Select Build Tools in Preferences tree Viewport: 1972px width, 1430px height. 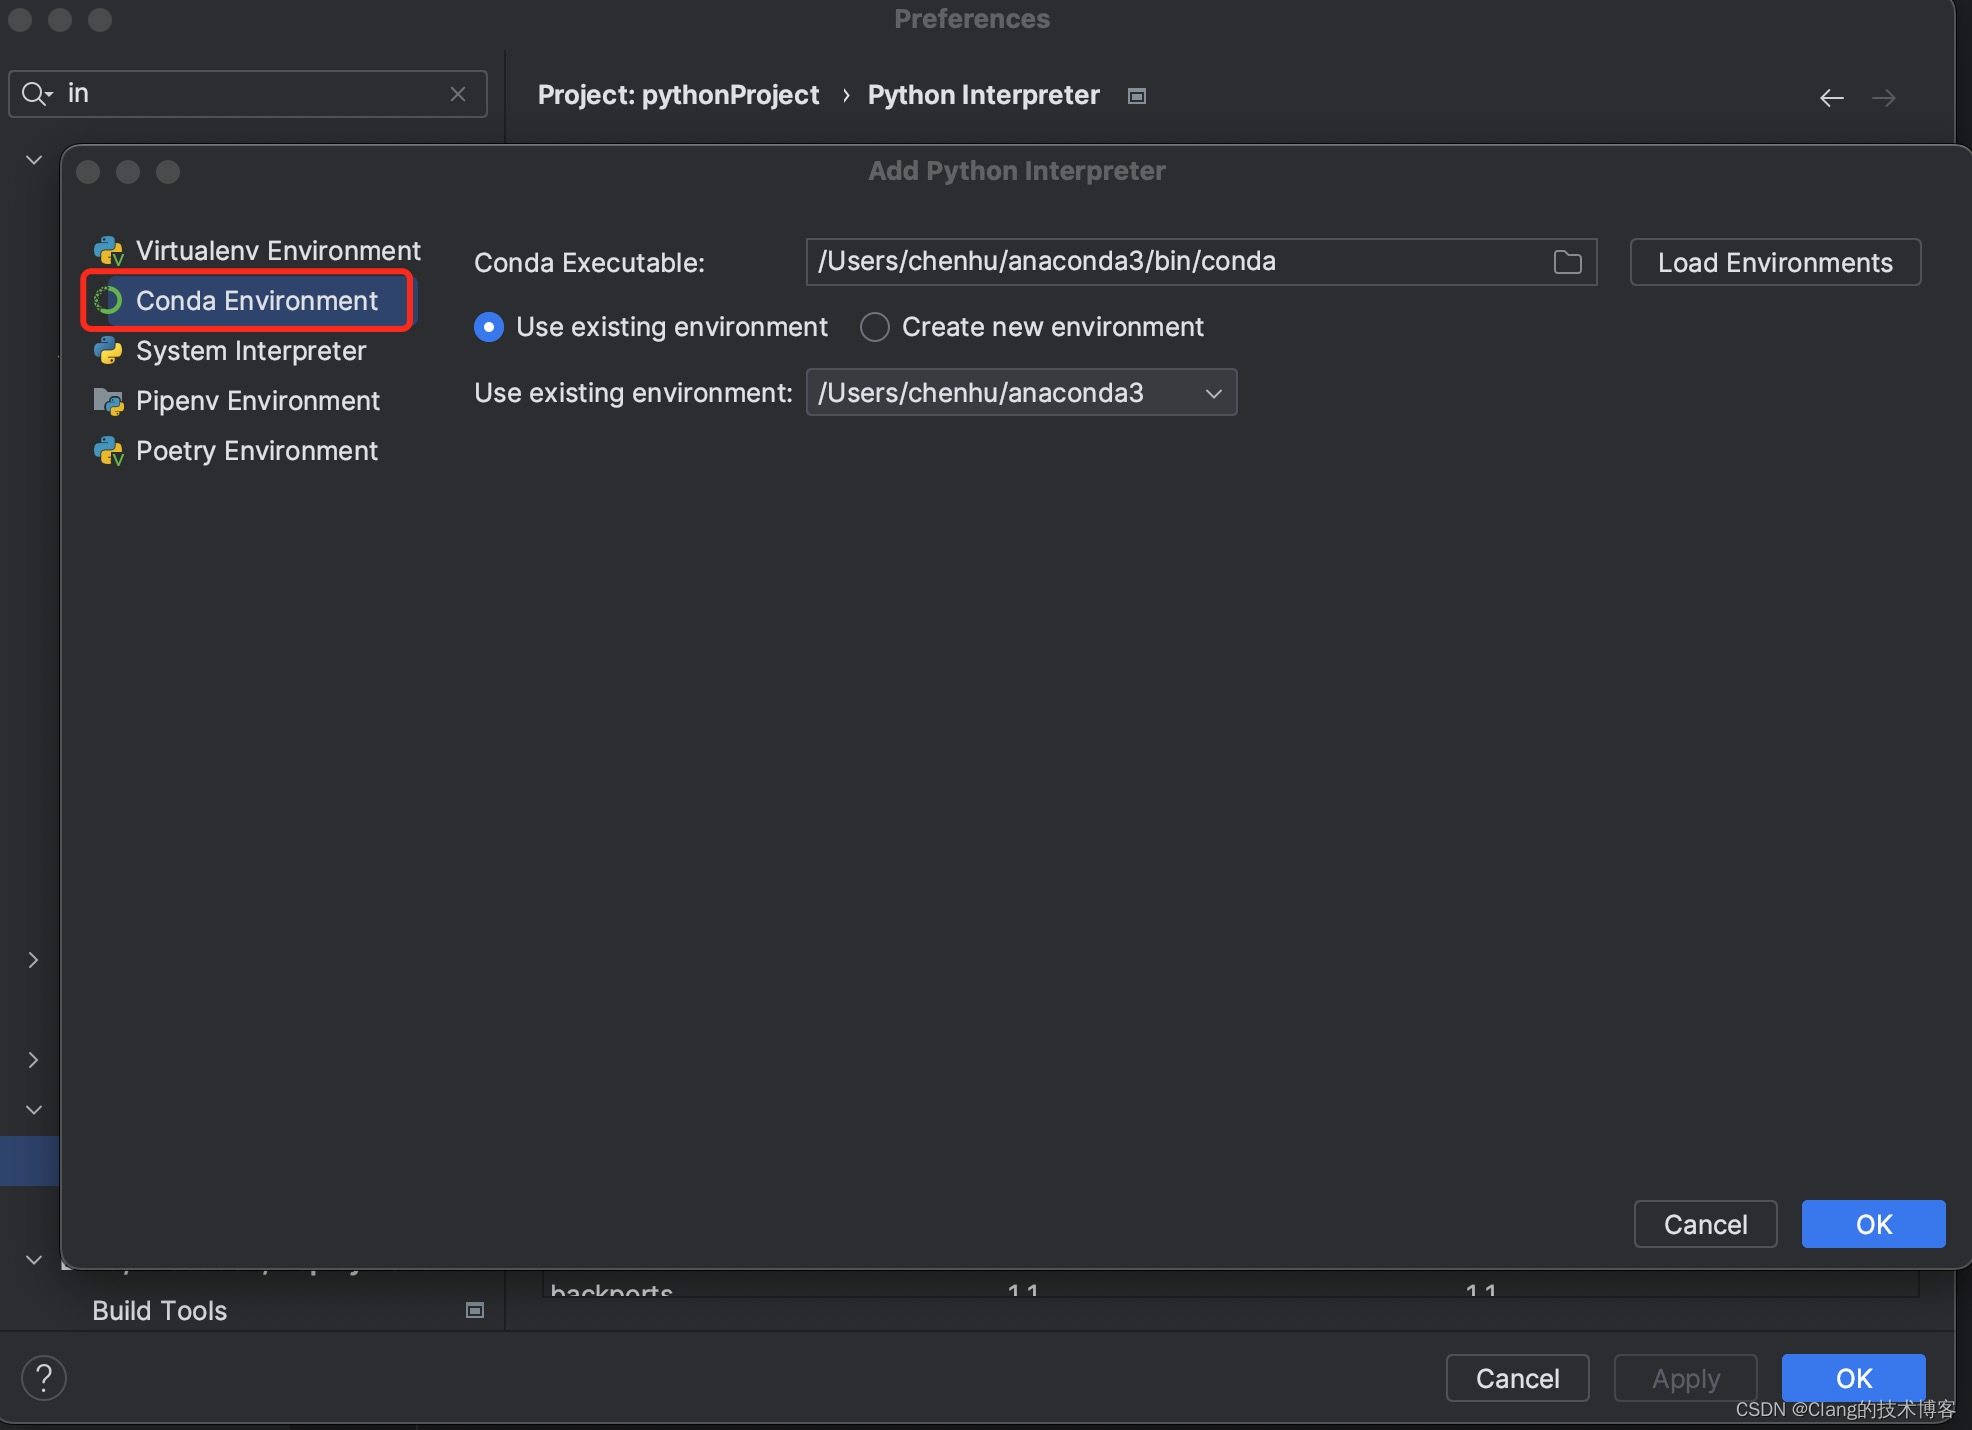point(159,1311)
